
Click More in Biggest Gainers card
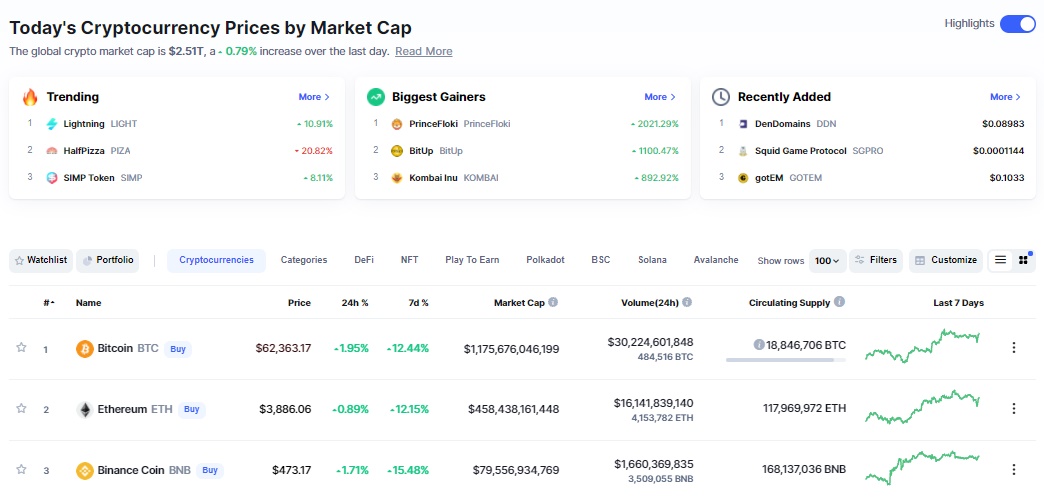660,97
